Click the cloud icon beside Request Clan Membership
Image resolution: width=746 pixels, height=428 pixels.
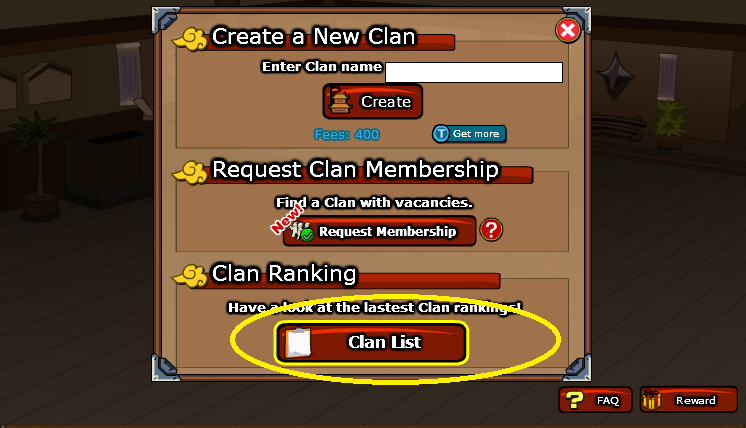click(x=190, y=173)
